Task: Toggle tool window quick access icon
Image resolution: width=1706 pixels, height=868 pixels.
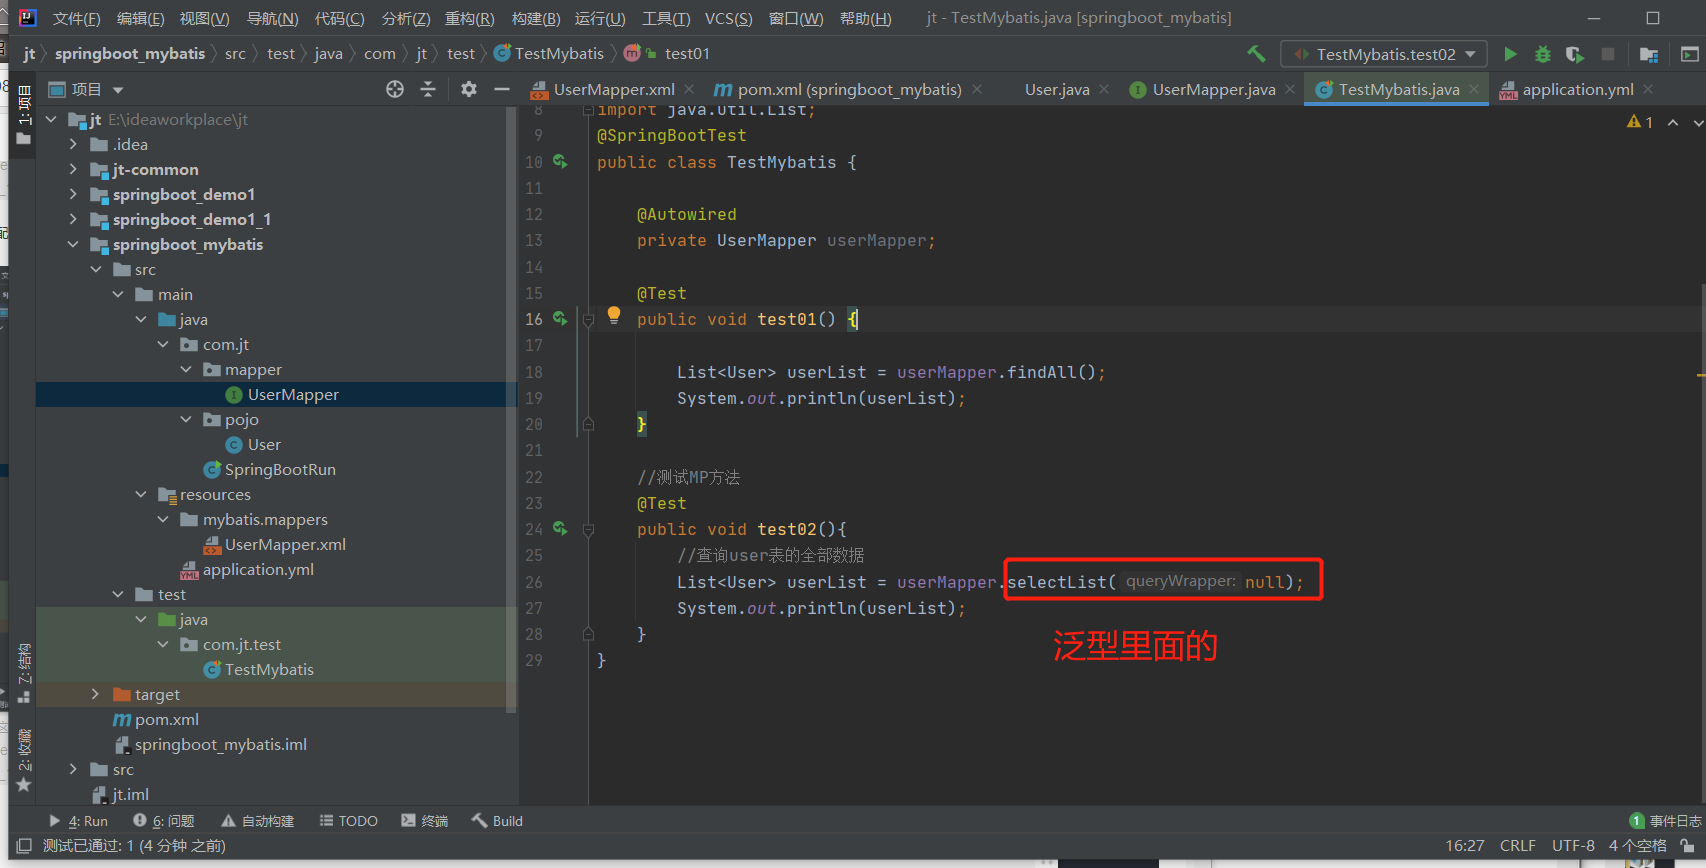Action: [x=24, y=846]
